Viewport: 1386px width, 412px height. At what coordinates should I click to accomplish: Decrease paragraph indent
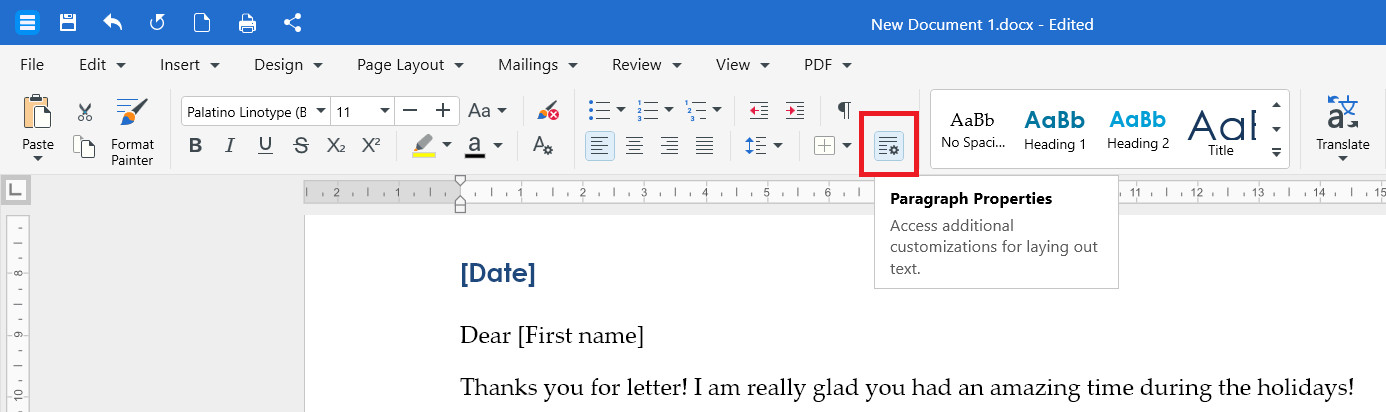(x=759, y=110)
